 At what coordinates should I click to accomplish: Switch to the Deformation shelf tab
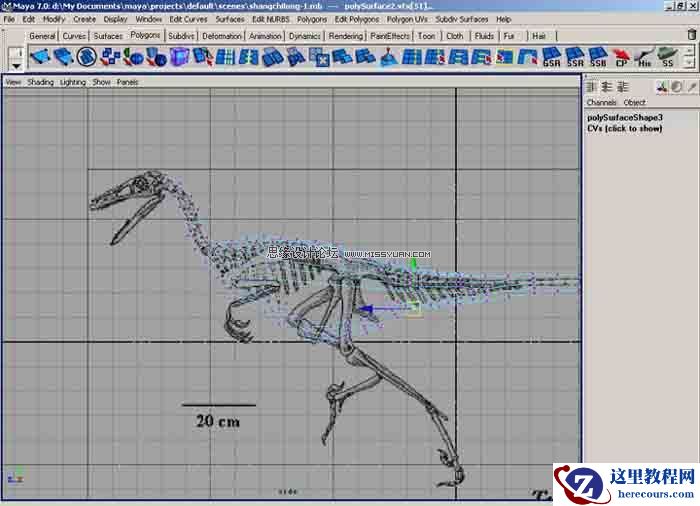coord(221,36)
